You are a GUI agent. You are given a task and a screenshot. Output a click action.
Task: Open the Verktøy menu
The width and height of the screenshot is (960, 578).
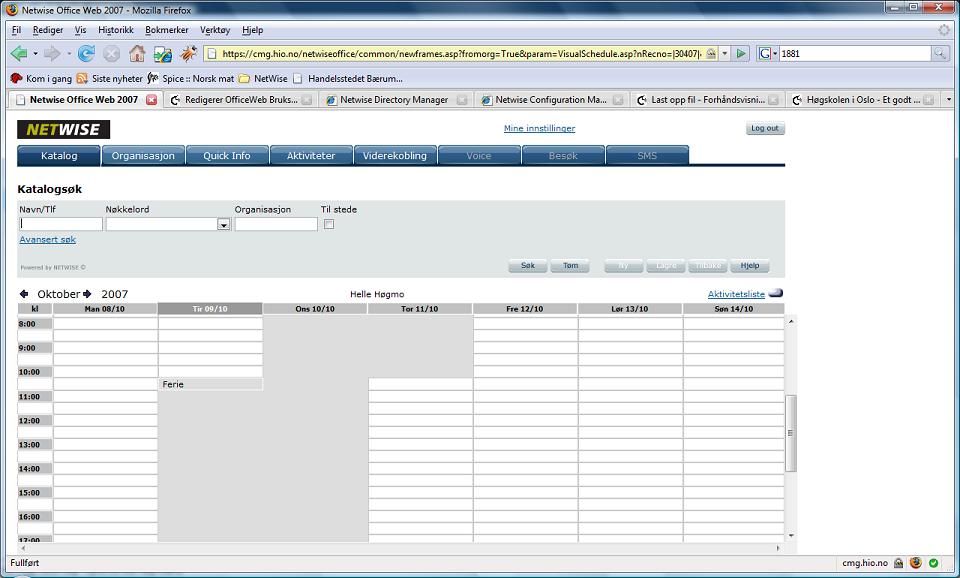point(215,30)
